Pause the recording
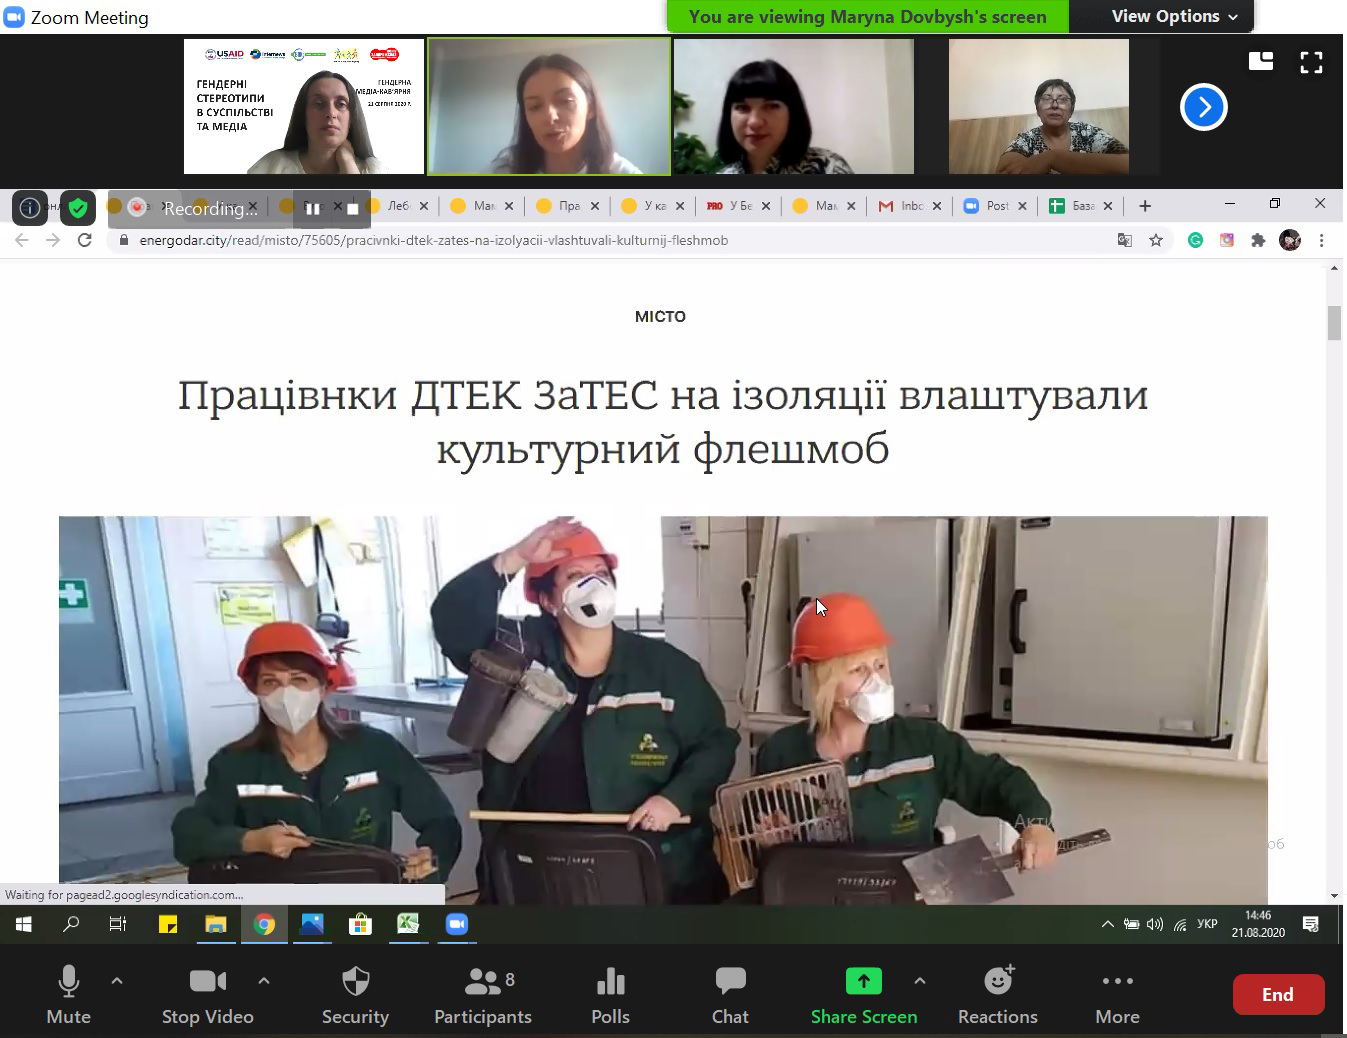The image size is (1347, 1038). tap(312, 208)
